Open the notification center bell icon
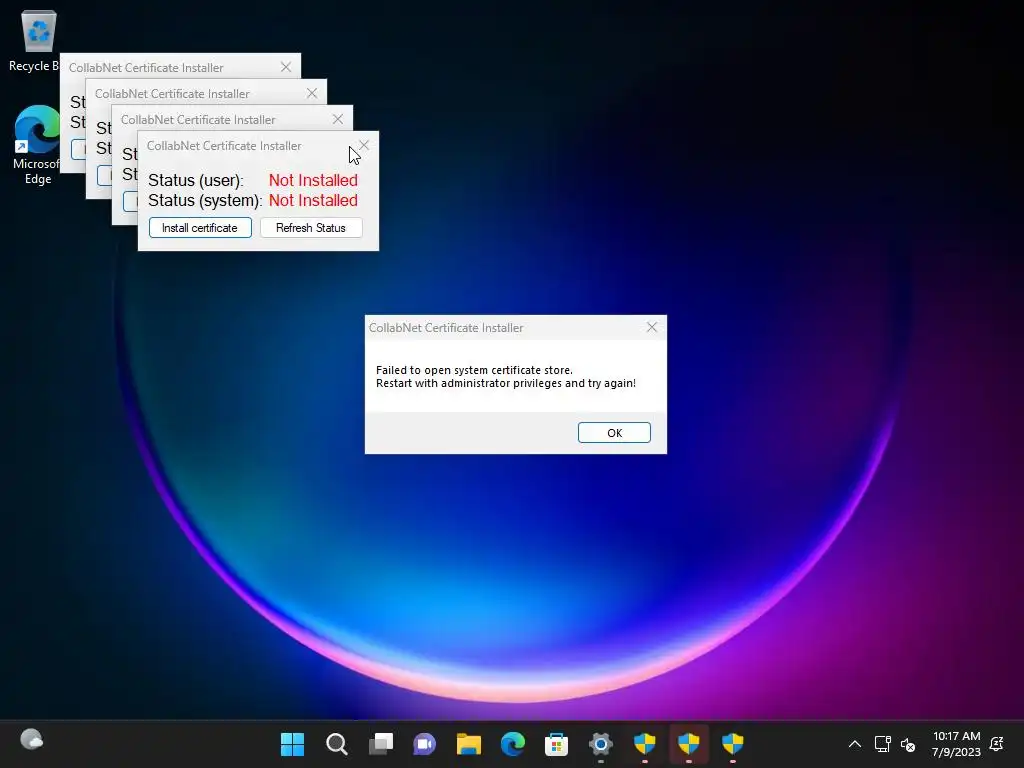This screenshot has height=768, width=1024. (x=997, y=744)
